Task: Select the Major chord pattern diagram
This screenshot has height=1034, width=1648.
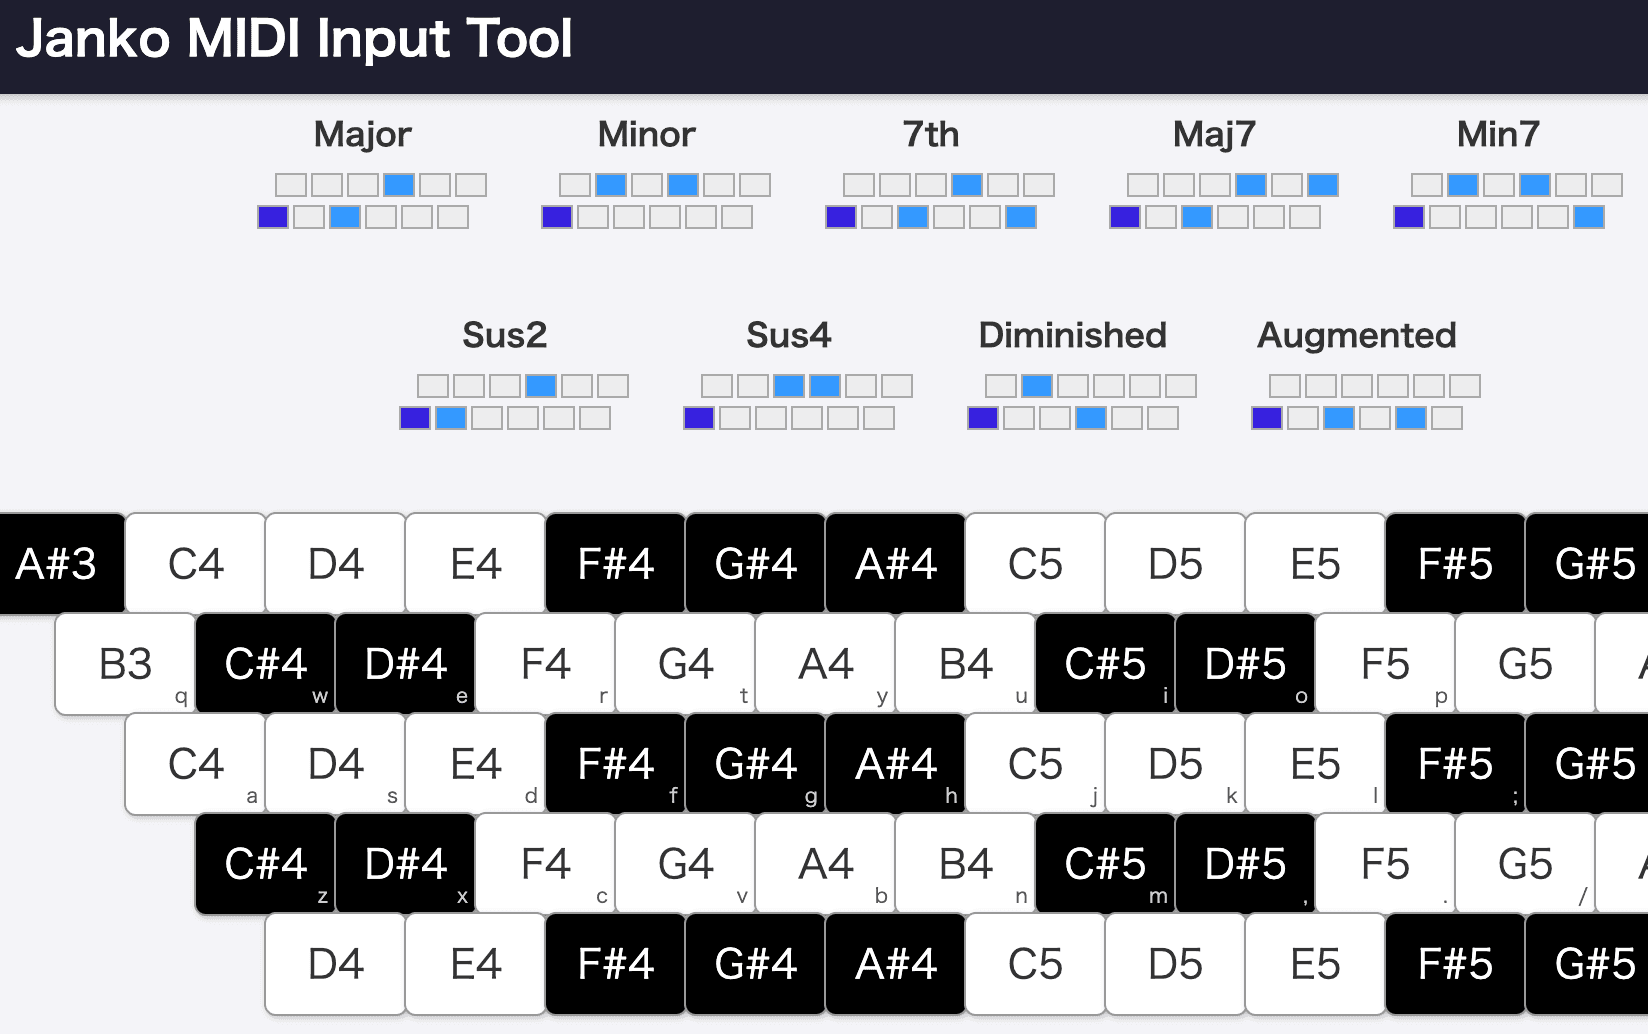Action: click(x=372, y=201)
